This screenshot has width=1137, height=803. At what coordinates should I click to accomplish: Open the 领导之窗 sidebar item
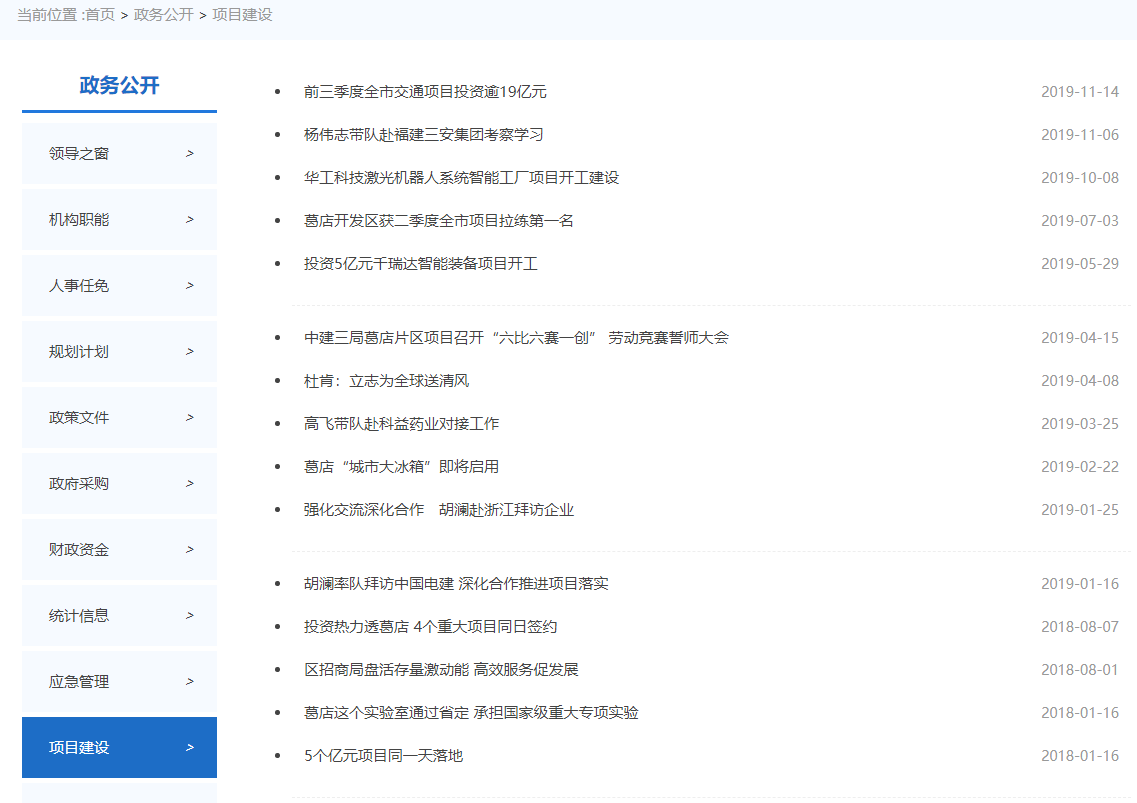point(119,153)
